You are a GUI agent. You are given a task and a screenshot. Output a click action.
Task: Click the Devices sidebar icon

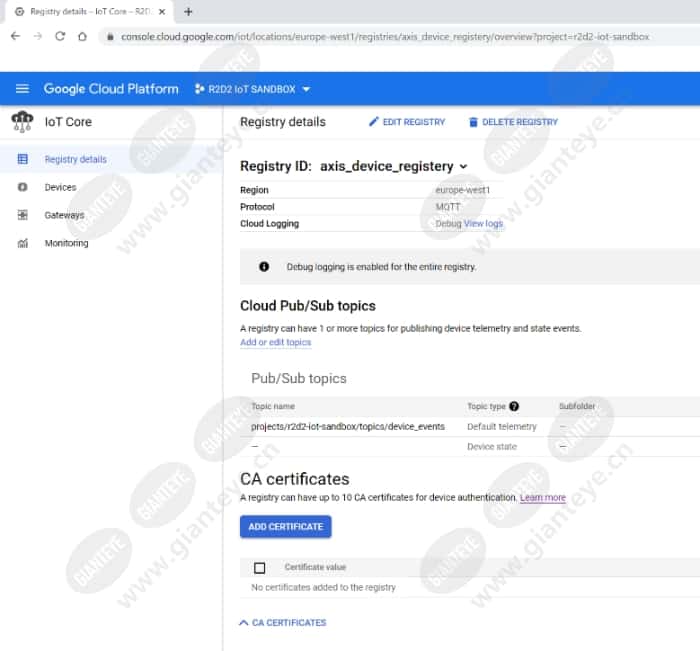point(22,187)
